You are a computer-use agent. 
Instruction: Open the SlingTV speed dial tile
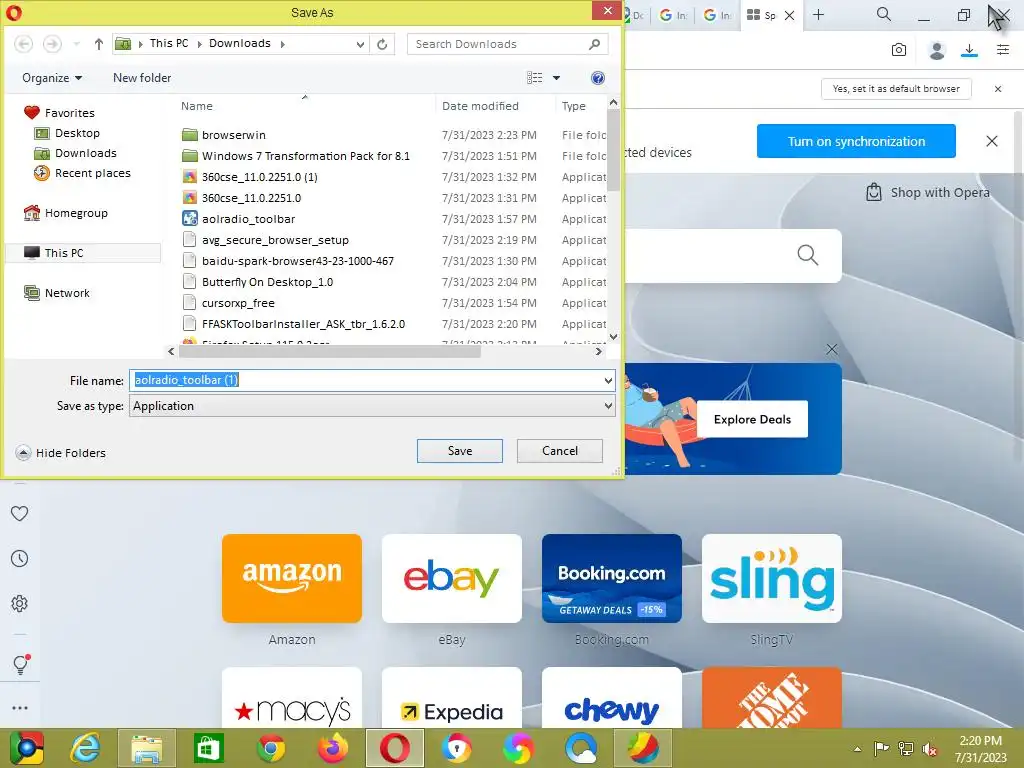pyautogui.click(x=772, y=579)
